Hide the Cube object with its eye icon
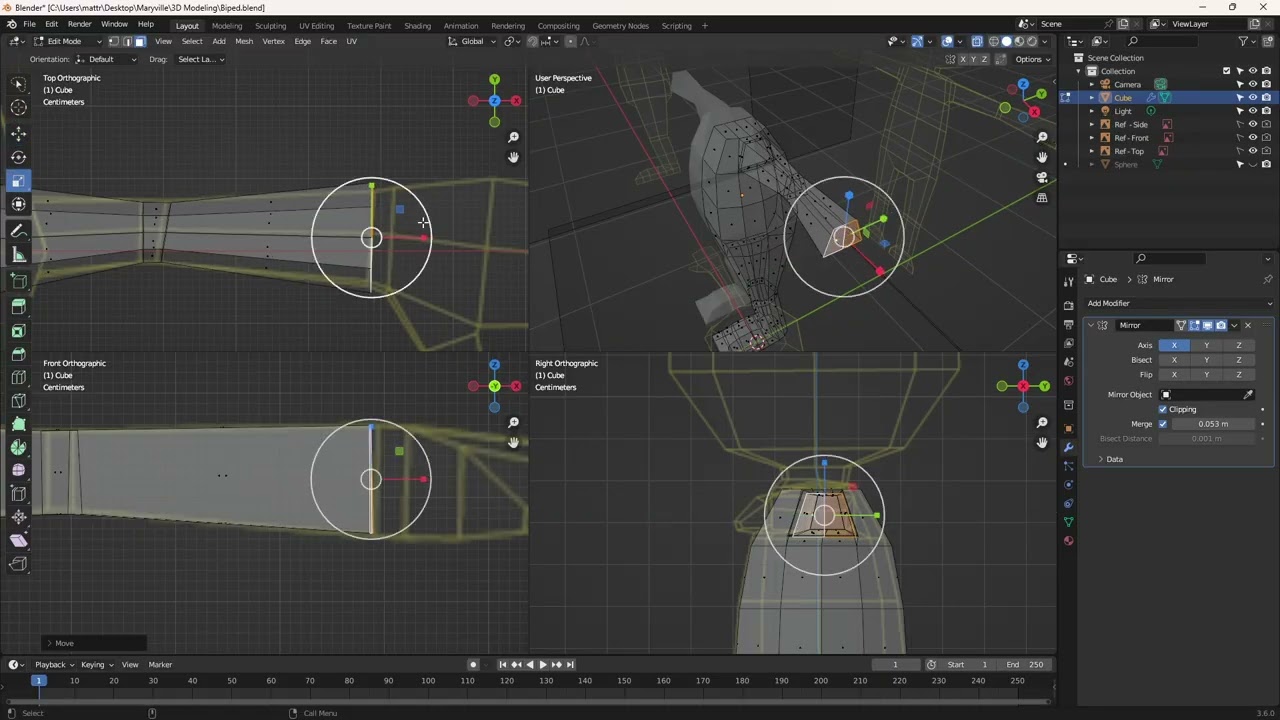 [1253, 98]
